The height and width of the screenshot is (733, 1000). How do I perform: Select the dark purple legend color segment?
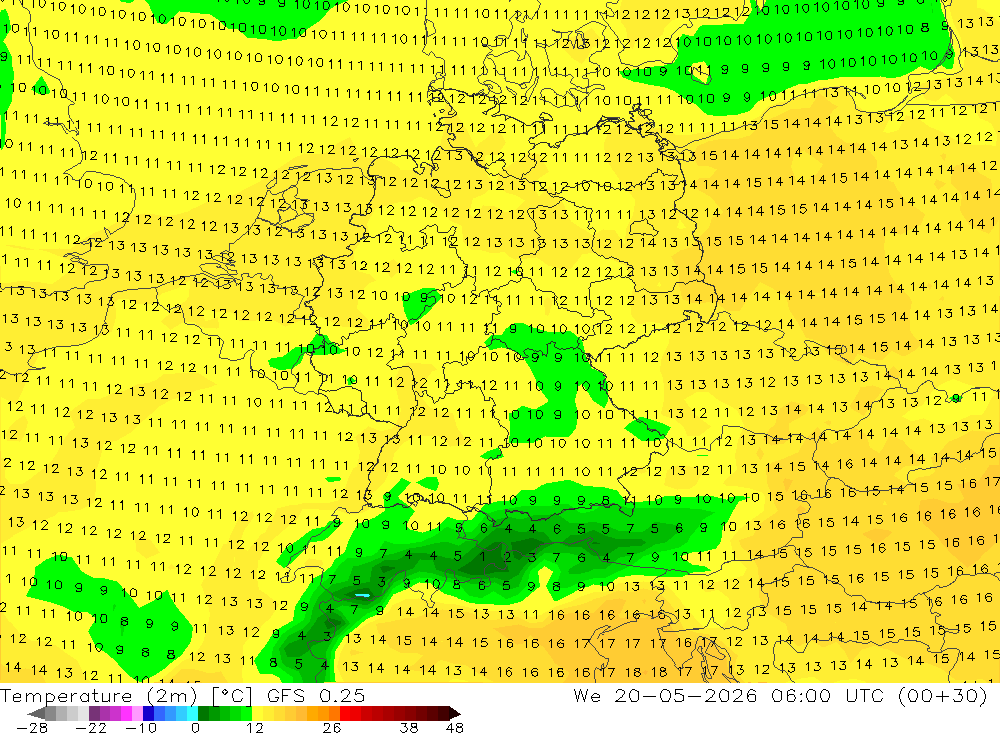point(94,714)
